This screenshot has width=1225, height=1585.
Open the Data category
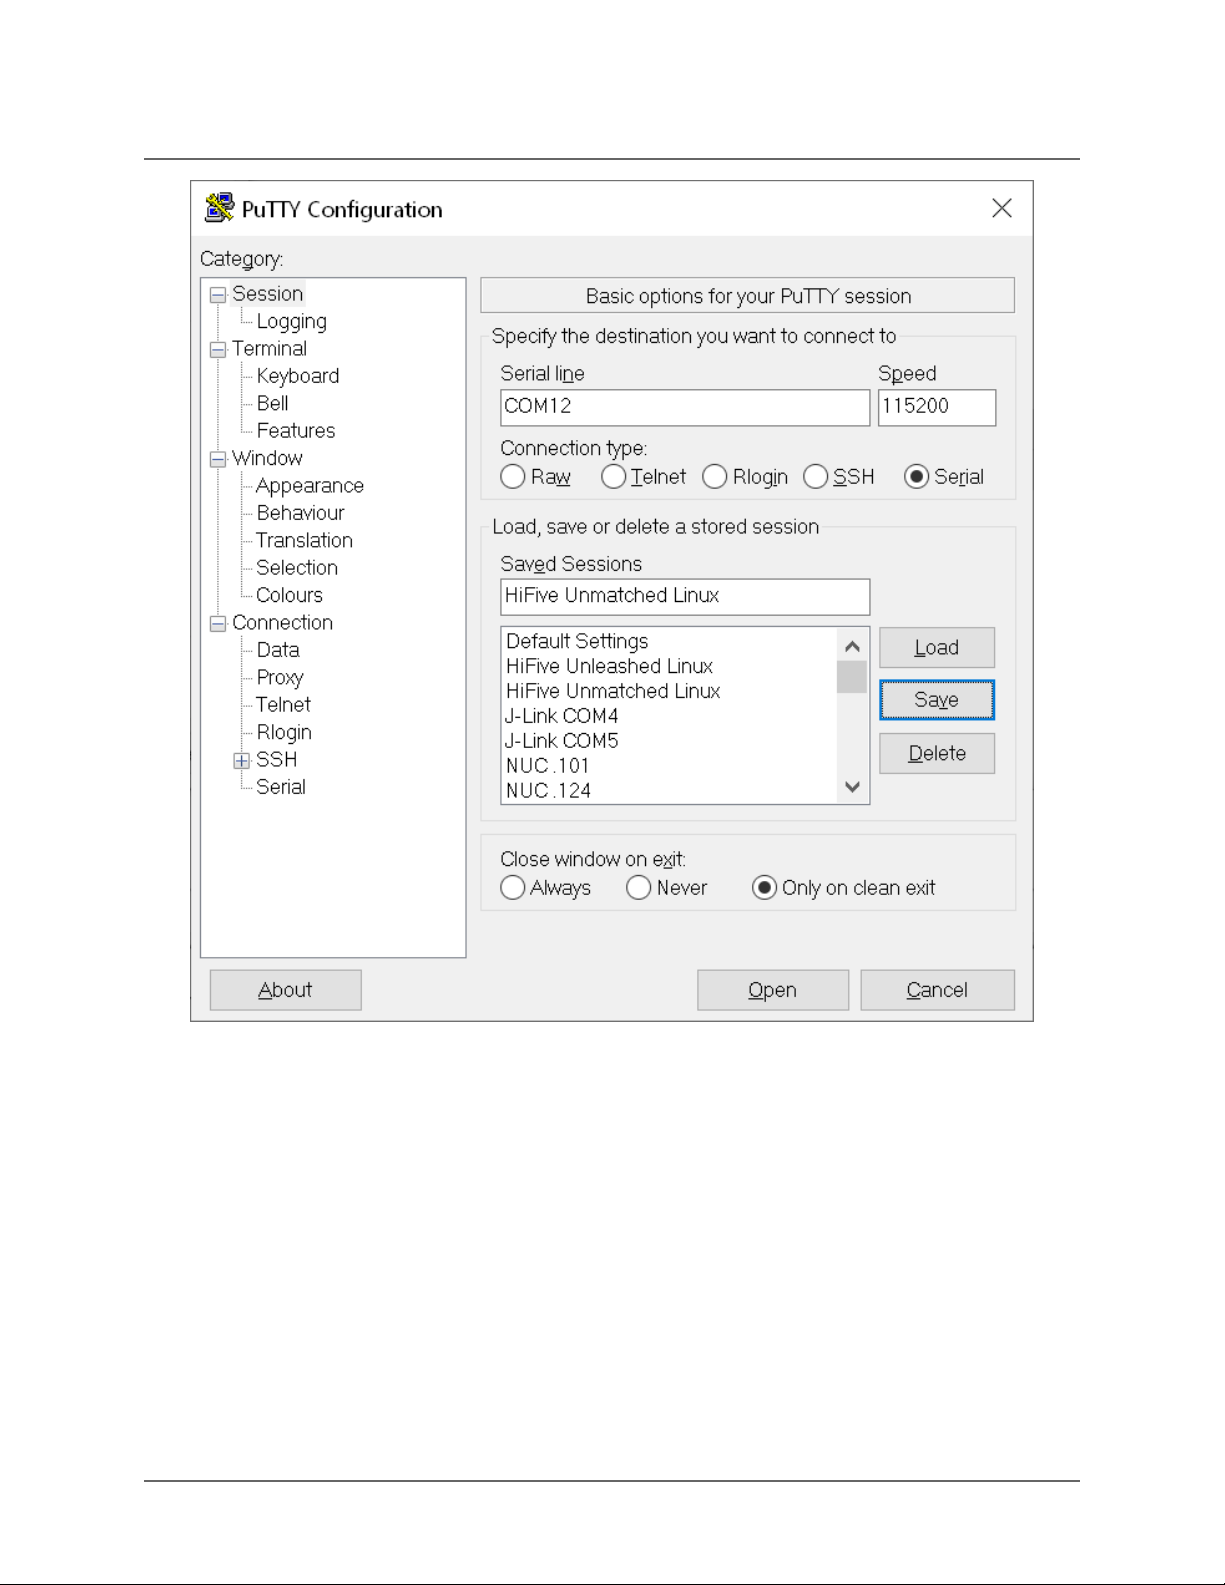(x=277, y=650)
